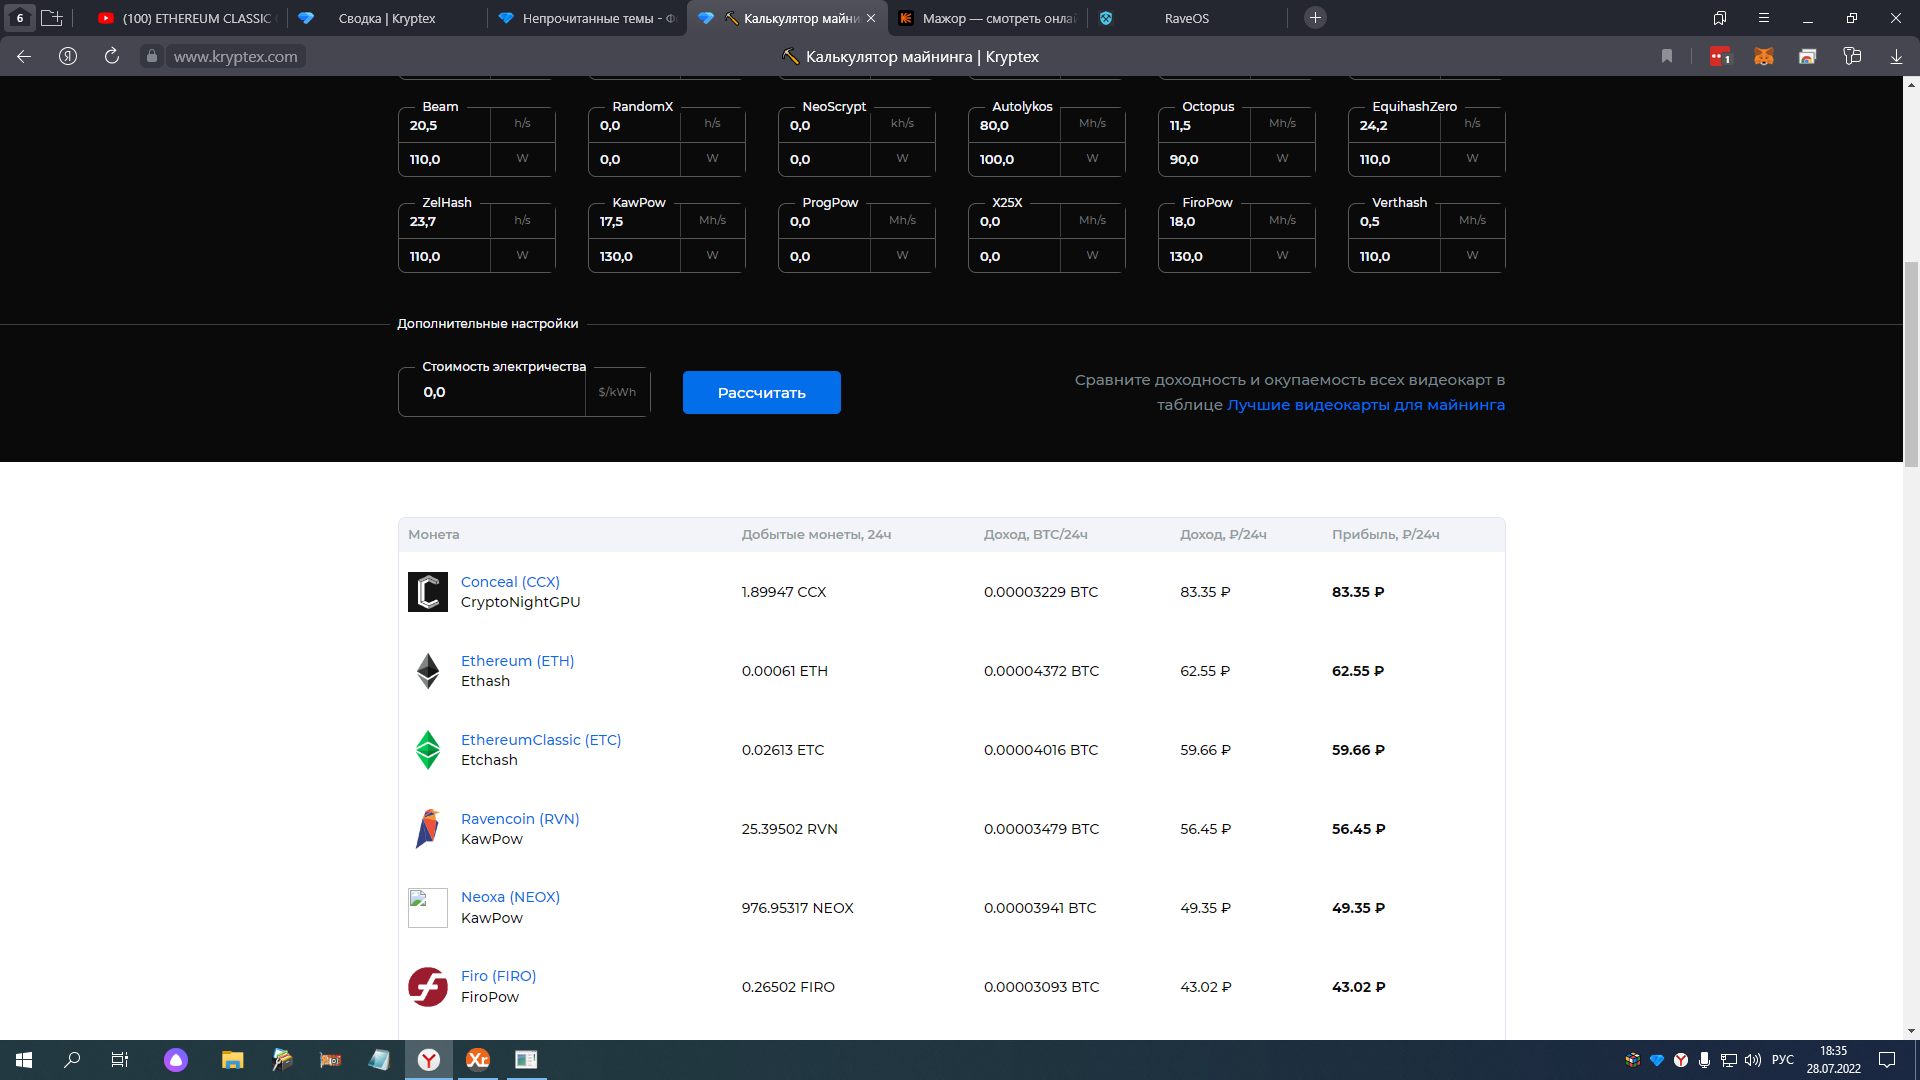Edit Beam hashrate field 20,5
The height and width of the screenshot is (1080, 1920).
444,126
